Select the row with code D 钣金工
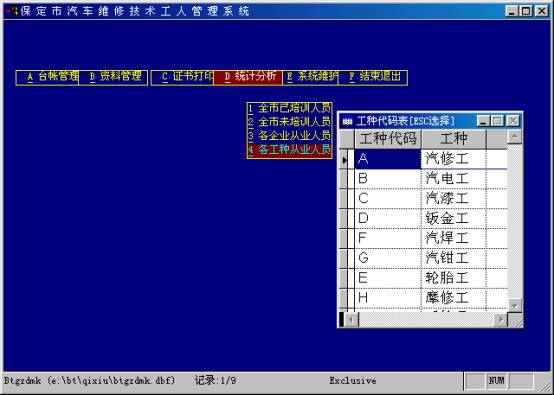Image resolution: width=554 pixels, height=395 pixels. [423, 218]
